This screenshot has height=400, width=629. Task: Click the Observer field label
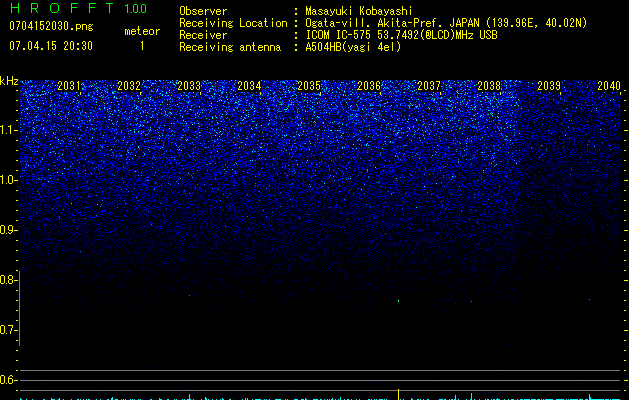(203, 11)
